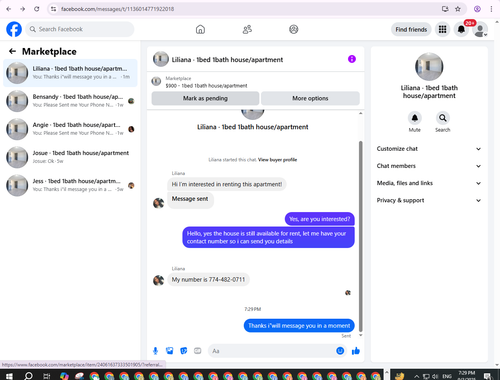Click Liliana's avatar beside her number message

tap(158, 280)
